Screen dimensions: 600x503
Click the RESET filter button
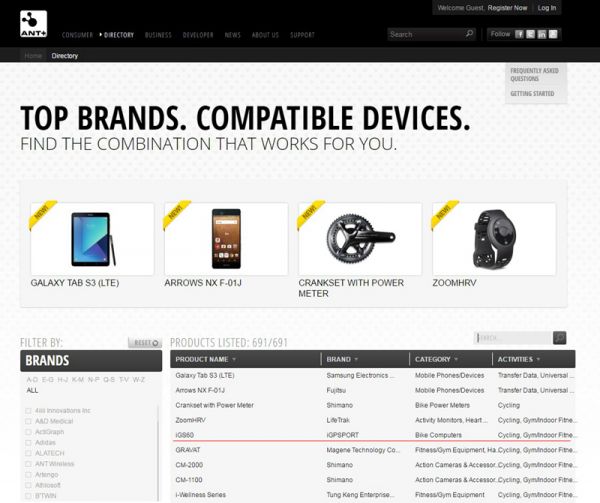(x=145, y=343)
